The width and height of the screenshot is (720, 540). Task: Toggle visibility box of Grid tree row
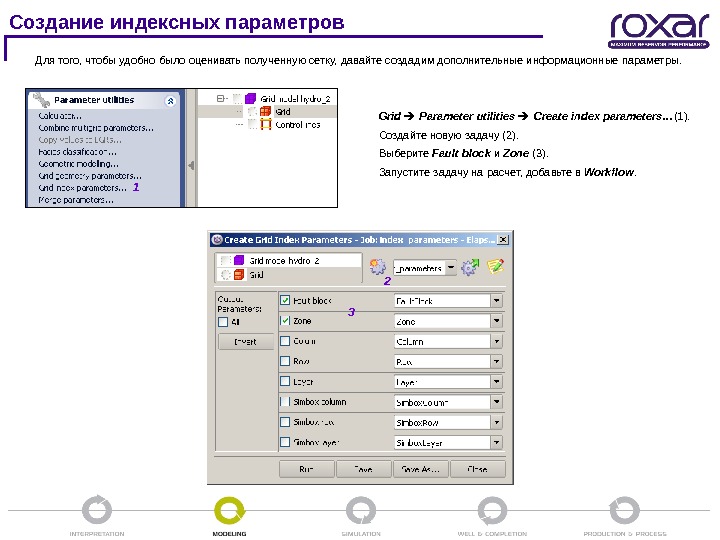(252, 111)
